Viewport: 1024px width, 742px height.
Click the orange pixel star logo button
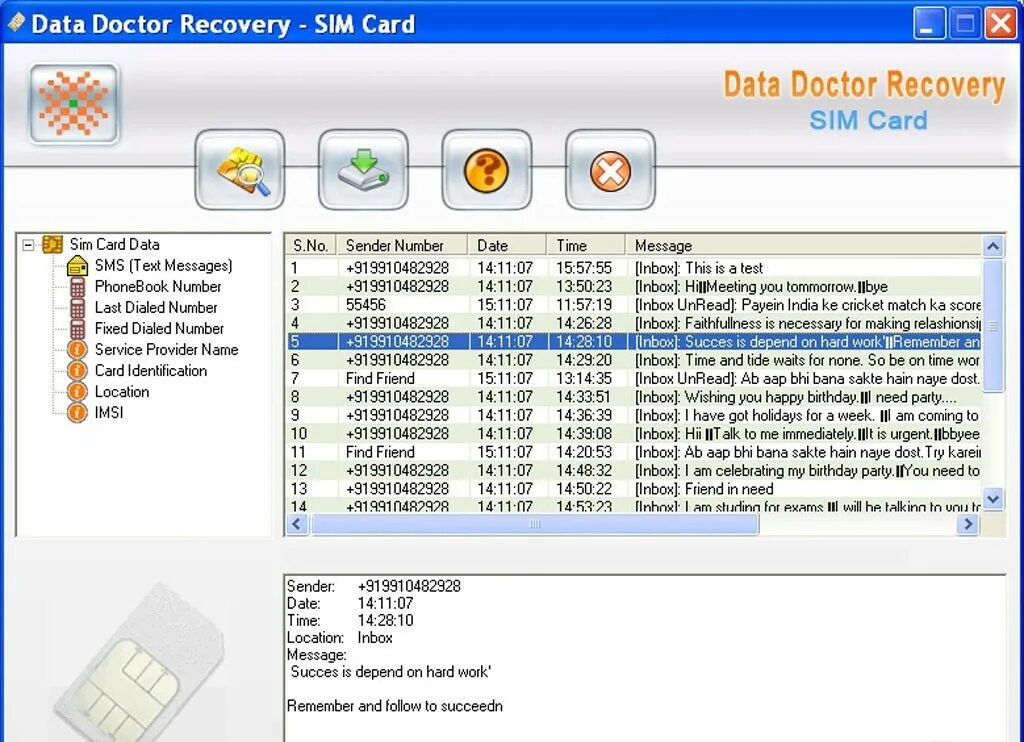point(74,103)
